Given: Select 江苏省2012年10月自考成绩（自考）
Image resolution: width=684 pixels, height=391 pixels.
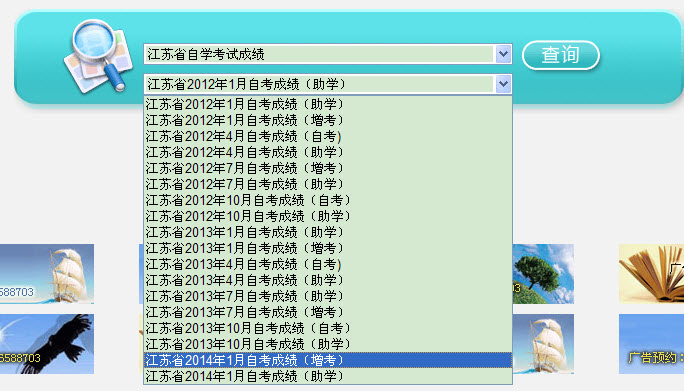Looking at the screenshot, I should pos(328,200).
